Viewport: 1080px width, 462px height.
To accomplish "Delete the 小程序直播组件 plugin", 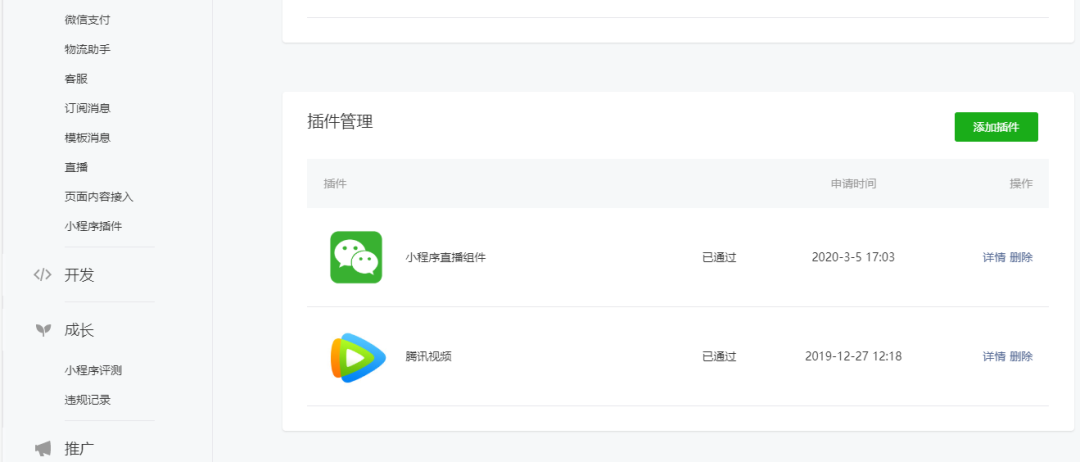I will [1021, 257].
